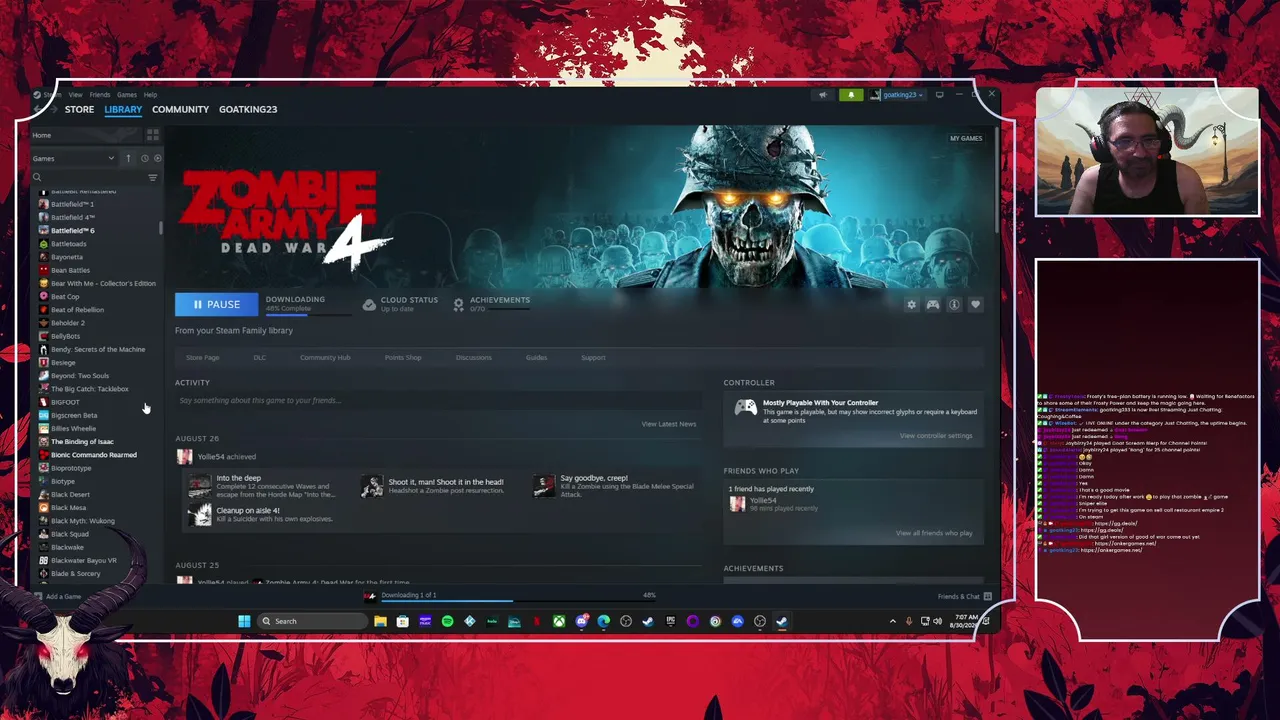Open File Explorer from the taskbar

tap(380, 621)
